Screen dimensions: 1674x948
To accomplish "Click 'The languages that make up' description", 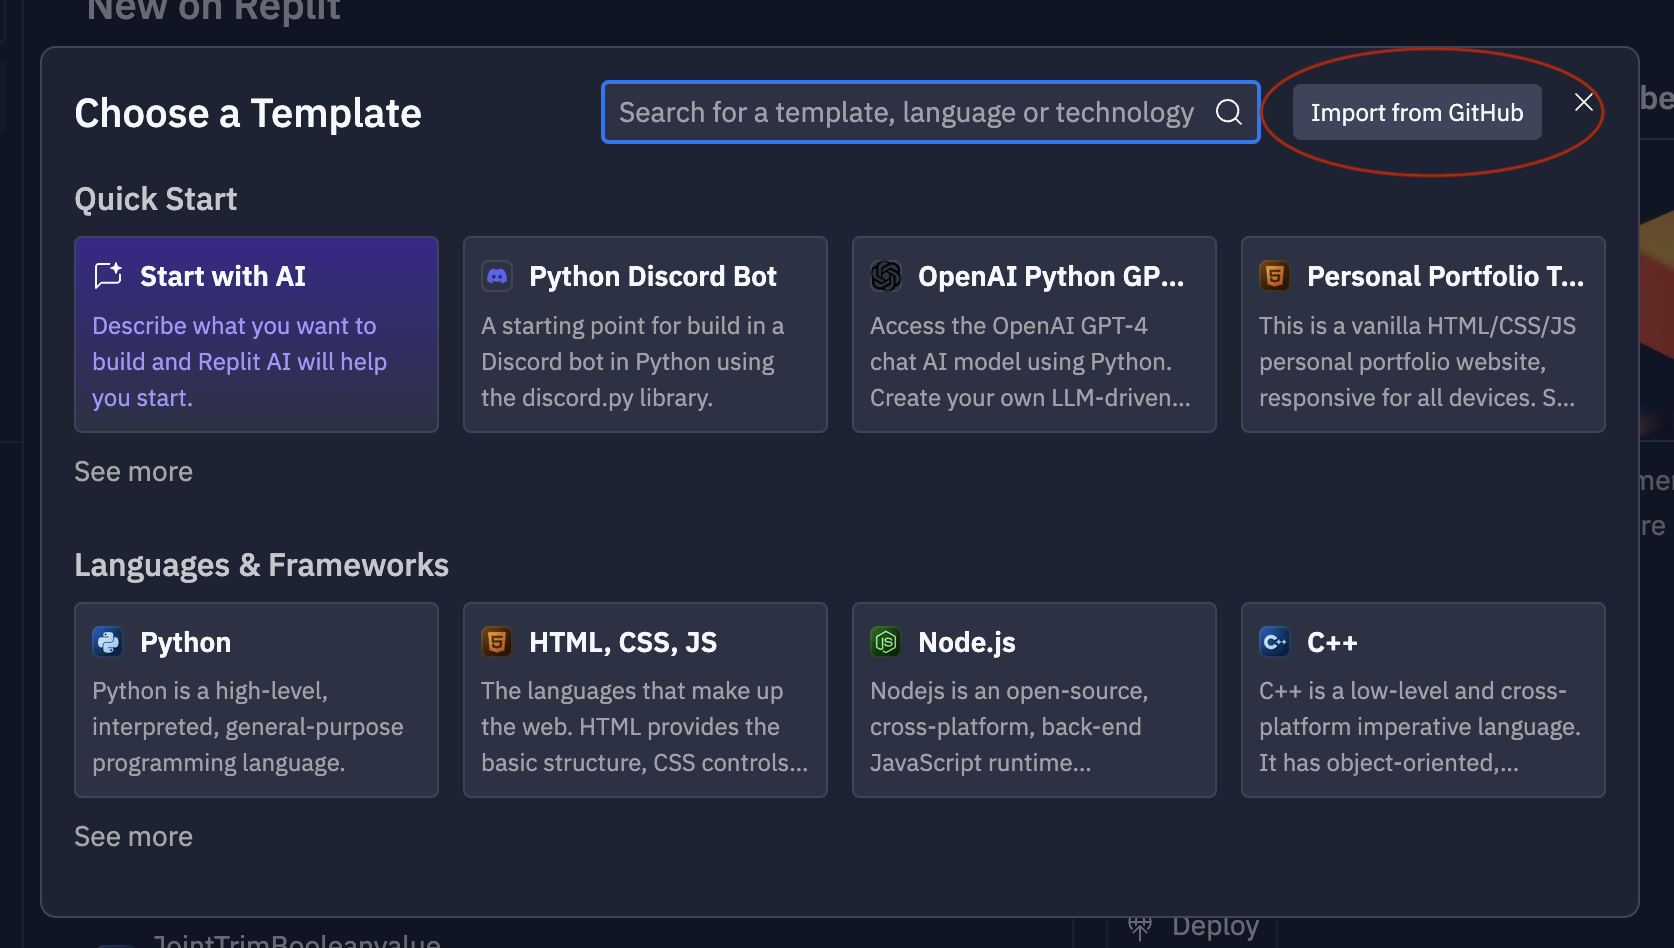I will tap(644, 727).
